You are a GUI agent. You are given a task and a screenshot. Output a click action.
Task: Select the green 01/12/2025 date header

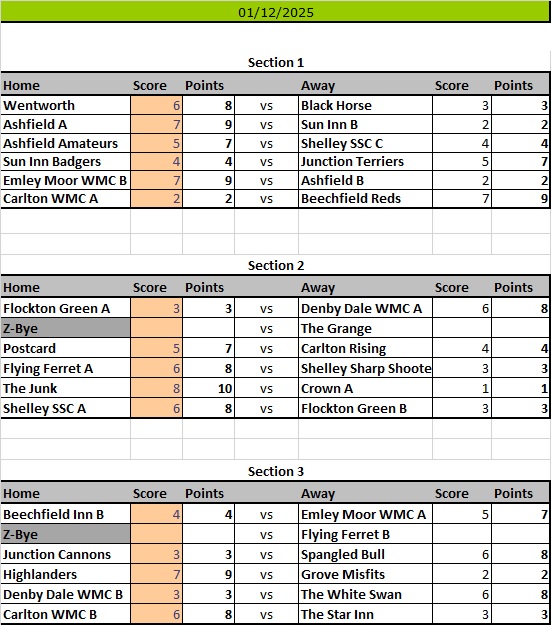tap(276, 11)
